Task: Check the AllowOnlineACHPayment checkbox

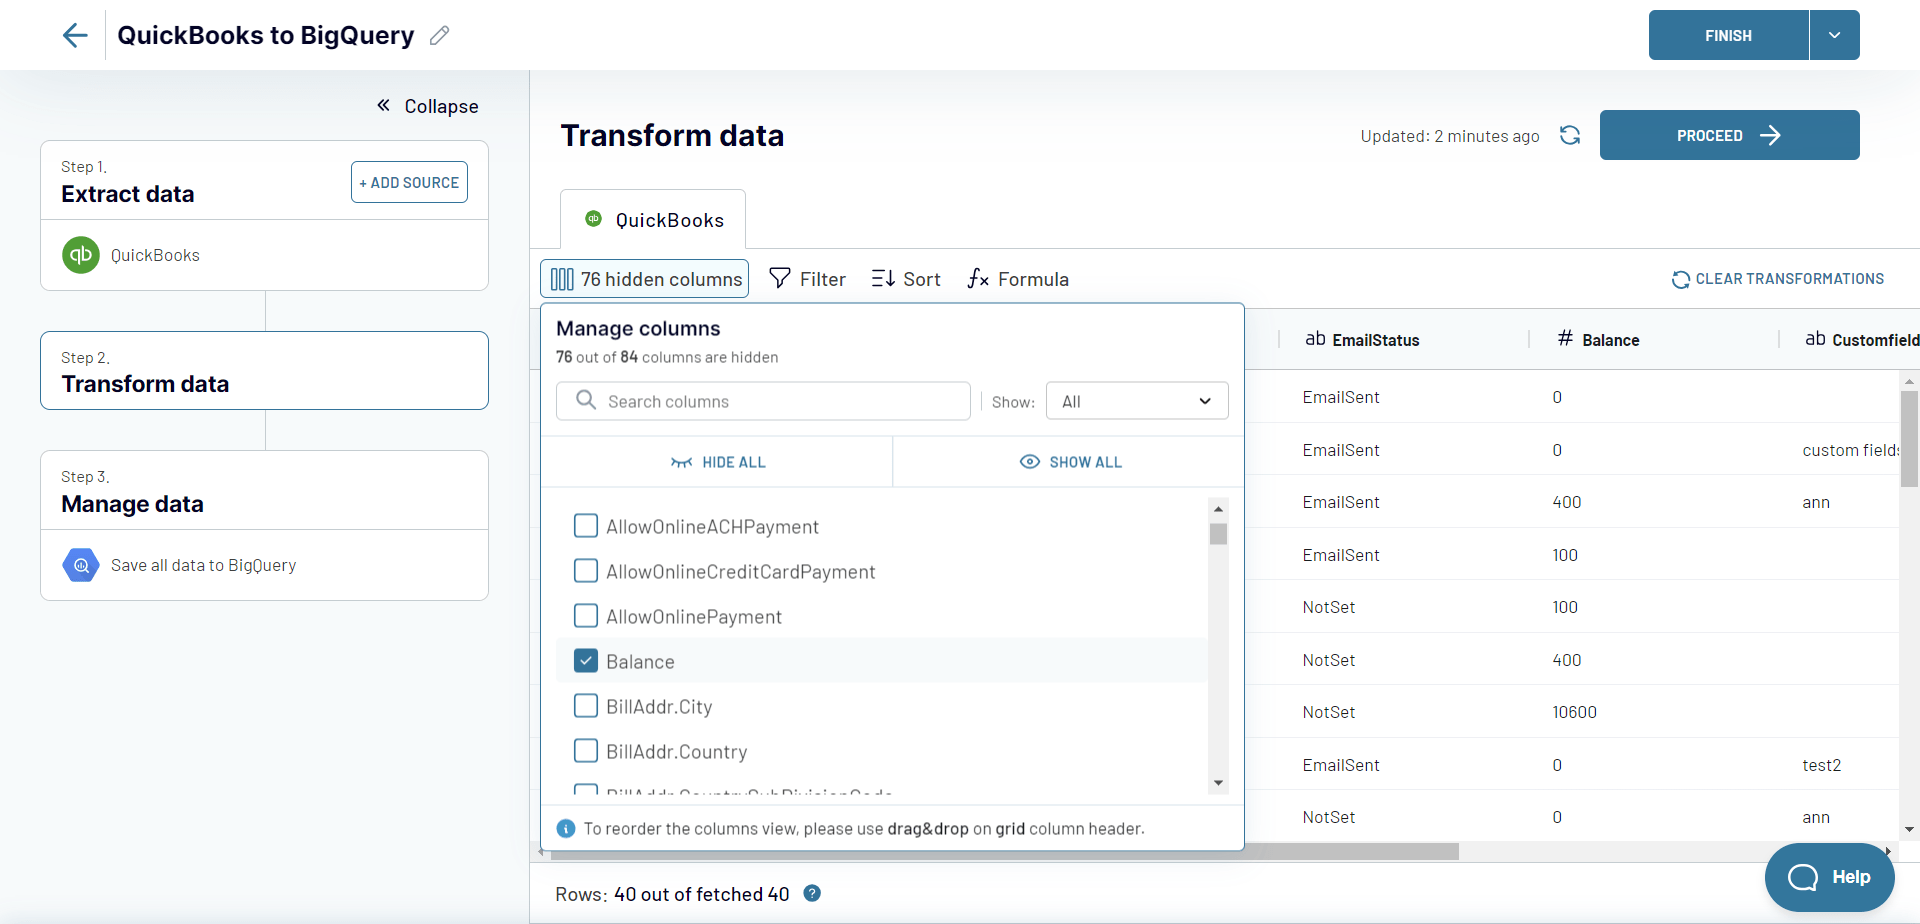Action: tap(586, 526)
